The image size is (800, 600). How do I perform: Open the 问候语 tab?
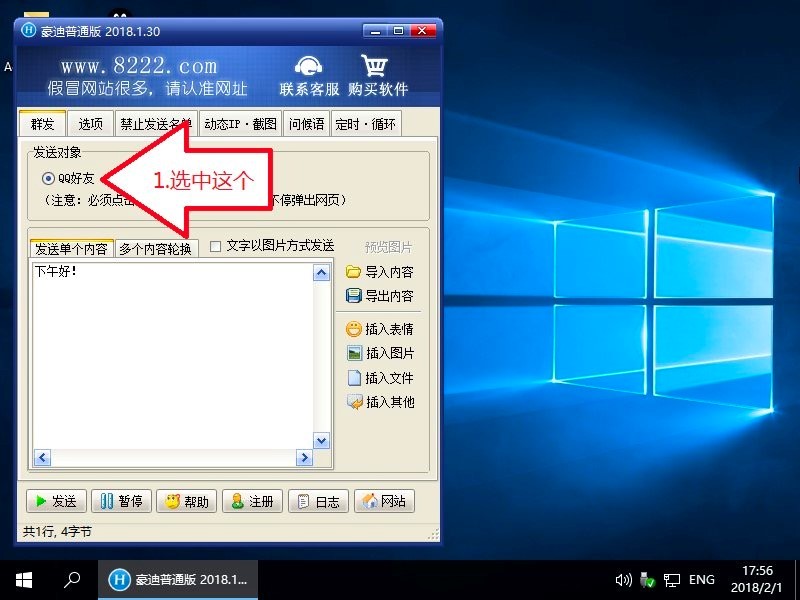pos(306,124)
